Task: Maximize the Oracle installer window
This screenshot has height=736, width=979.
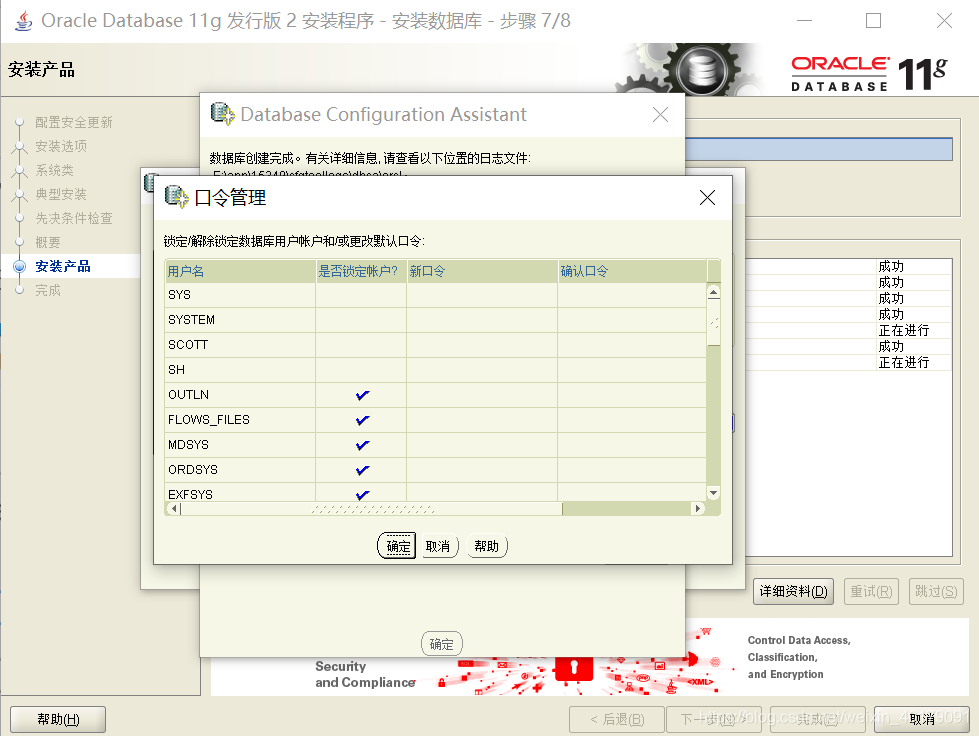Action: (873, 21)
